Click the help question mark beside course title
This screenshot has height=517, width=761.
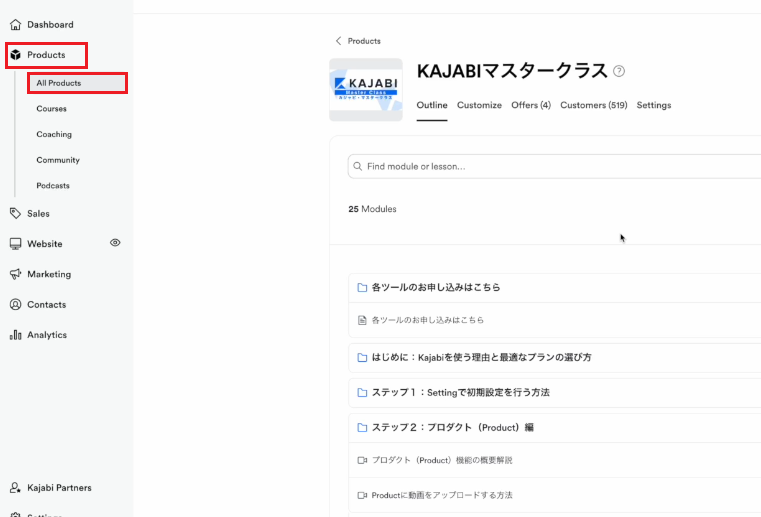(619, 71)
